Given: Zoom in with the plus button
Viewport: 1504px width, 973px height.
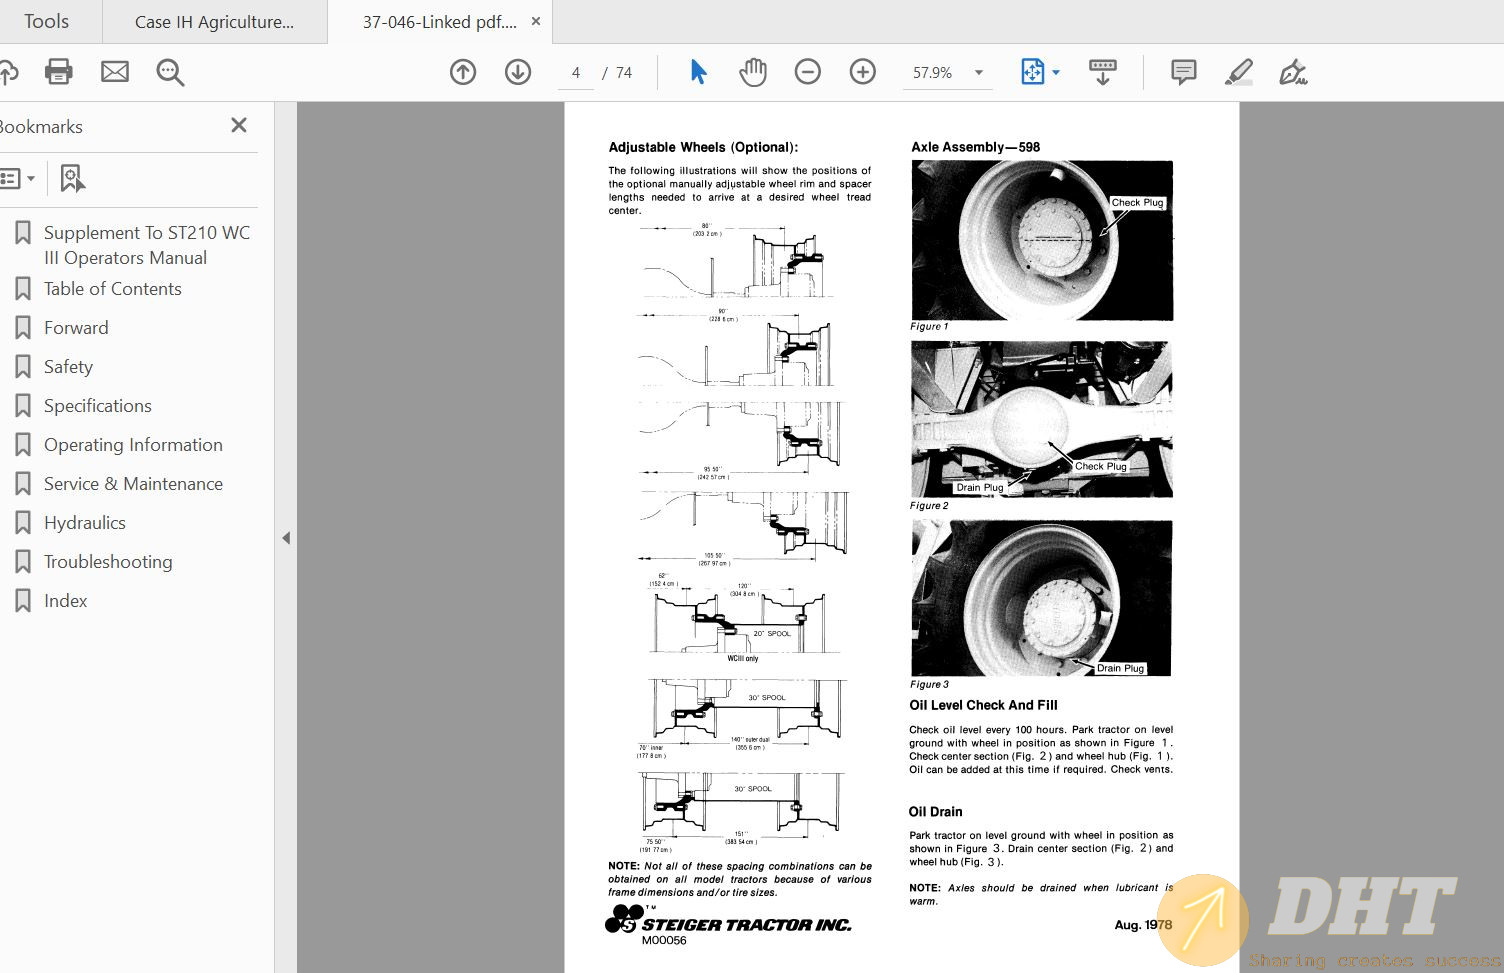Looking at the screenshot, I should 863,72.
